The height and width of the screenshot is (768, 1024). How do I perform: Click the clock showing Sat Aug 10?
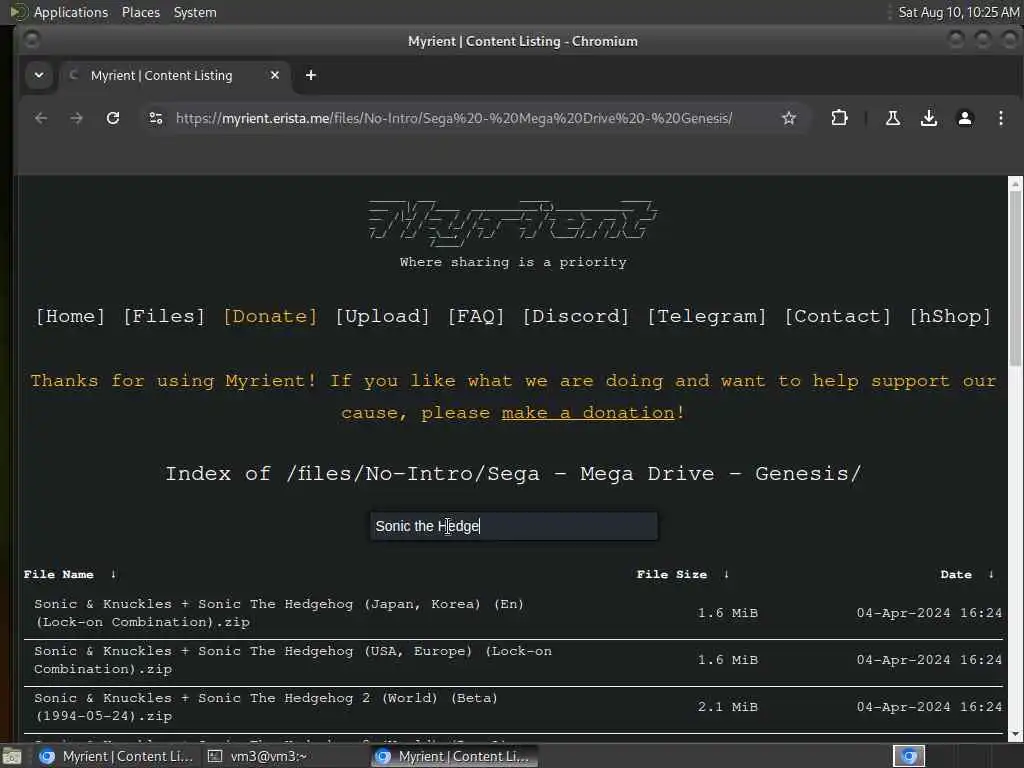point(958,12)
